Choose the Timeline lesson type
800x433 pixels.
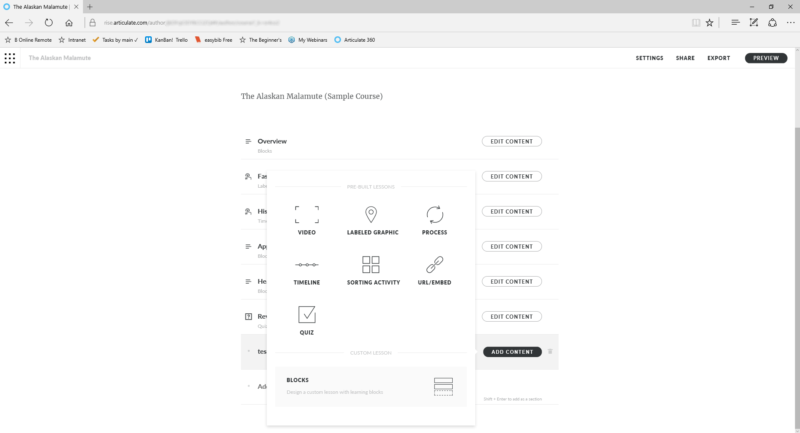(x=307, y=270)
